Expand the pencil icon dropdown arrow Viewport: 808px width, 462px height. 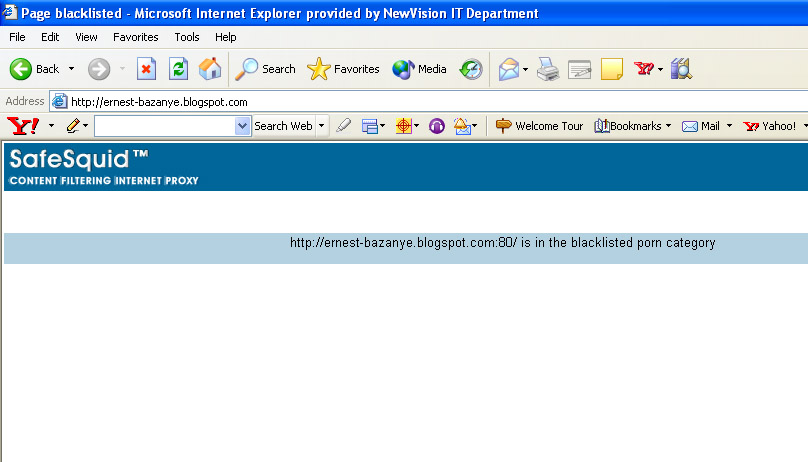86,126
